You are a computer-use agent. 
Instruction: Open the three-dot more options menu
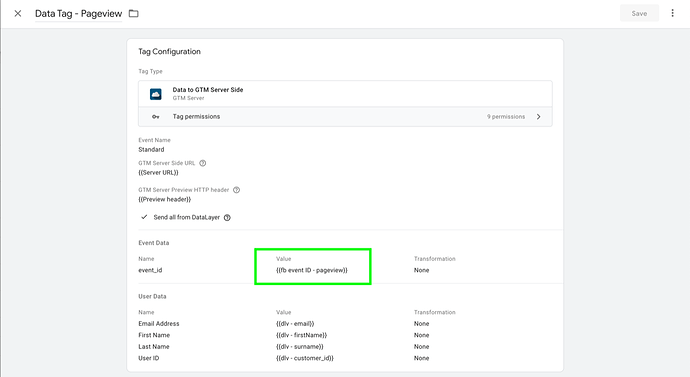672,13
